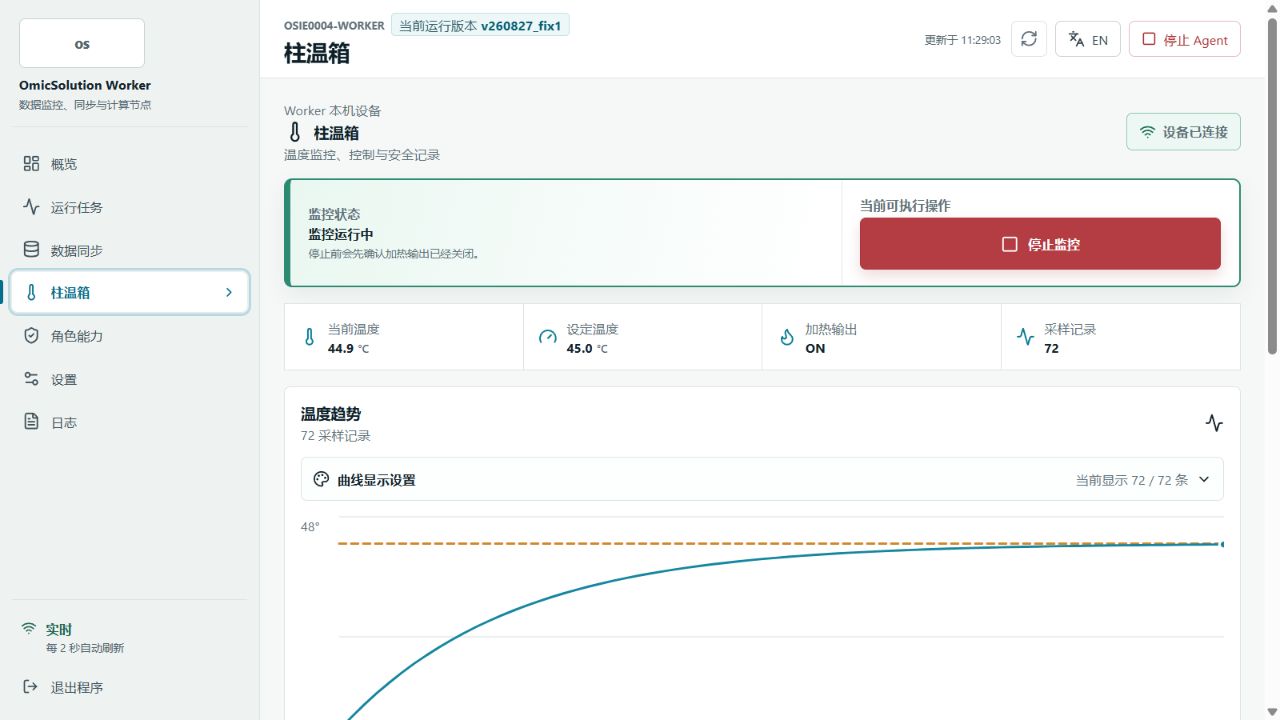Click the flame icon beside 加热输出

[x=787, y=337]
